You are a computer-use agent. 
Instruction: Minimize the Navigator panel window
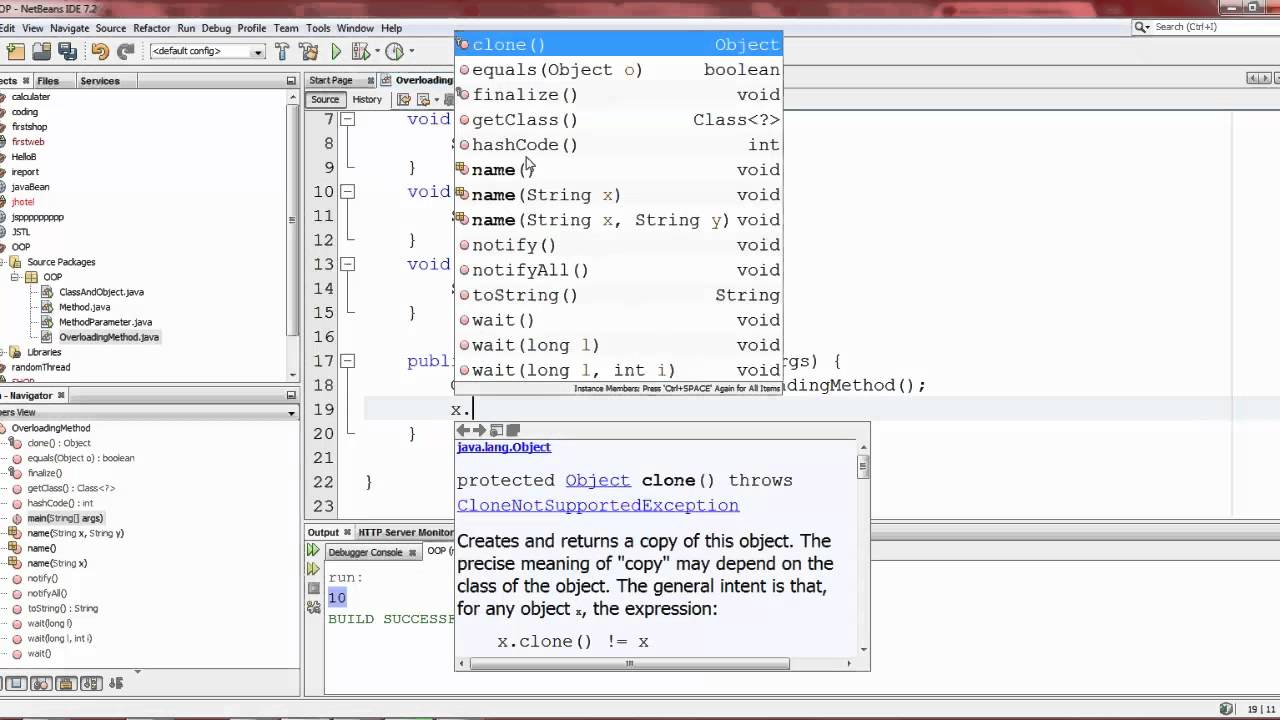[x=291, y=396]
